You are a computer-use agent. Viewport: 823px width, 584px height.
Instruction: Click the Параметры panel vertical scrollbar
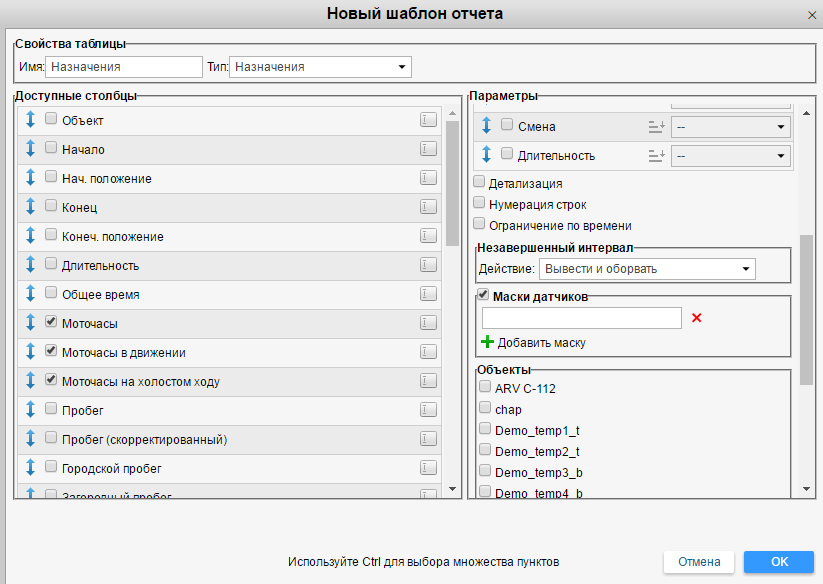tap(806, 310)
